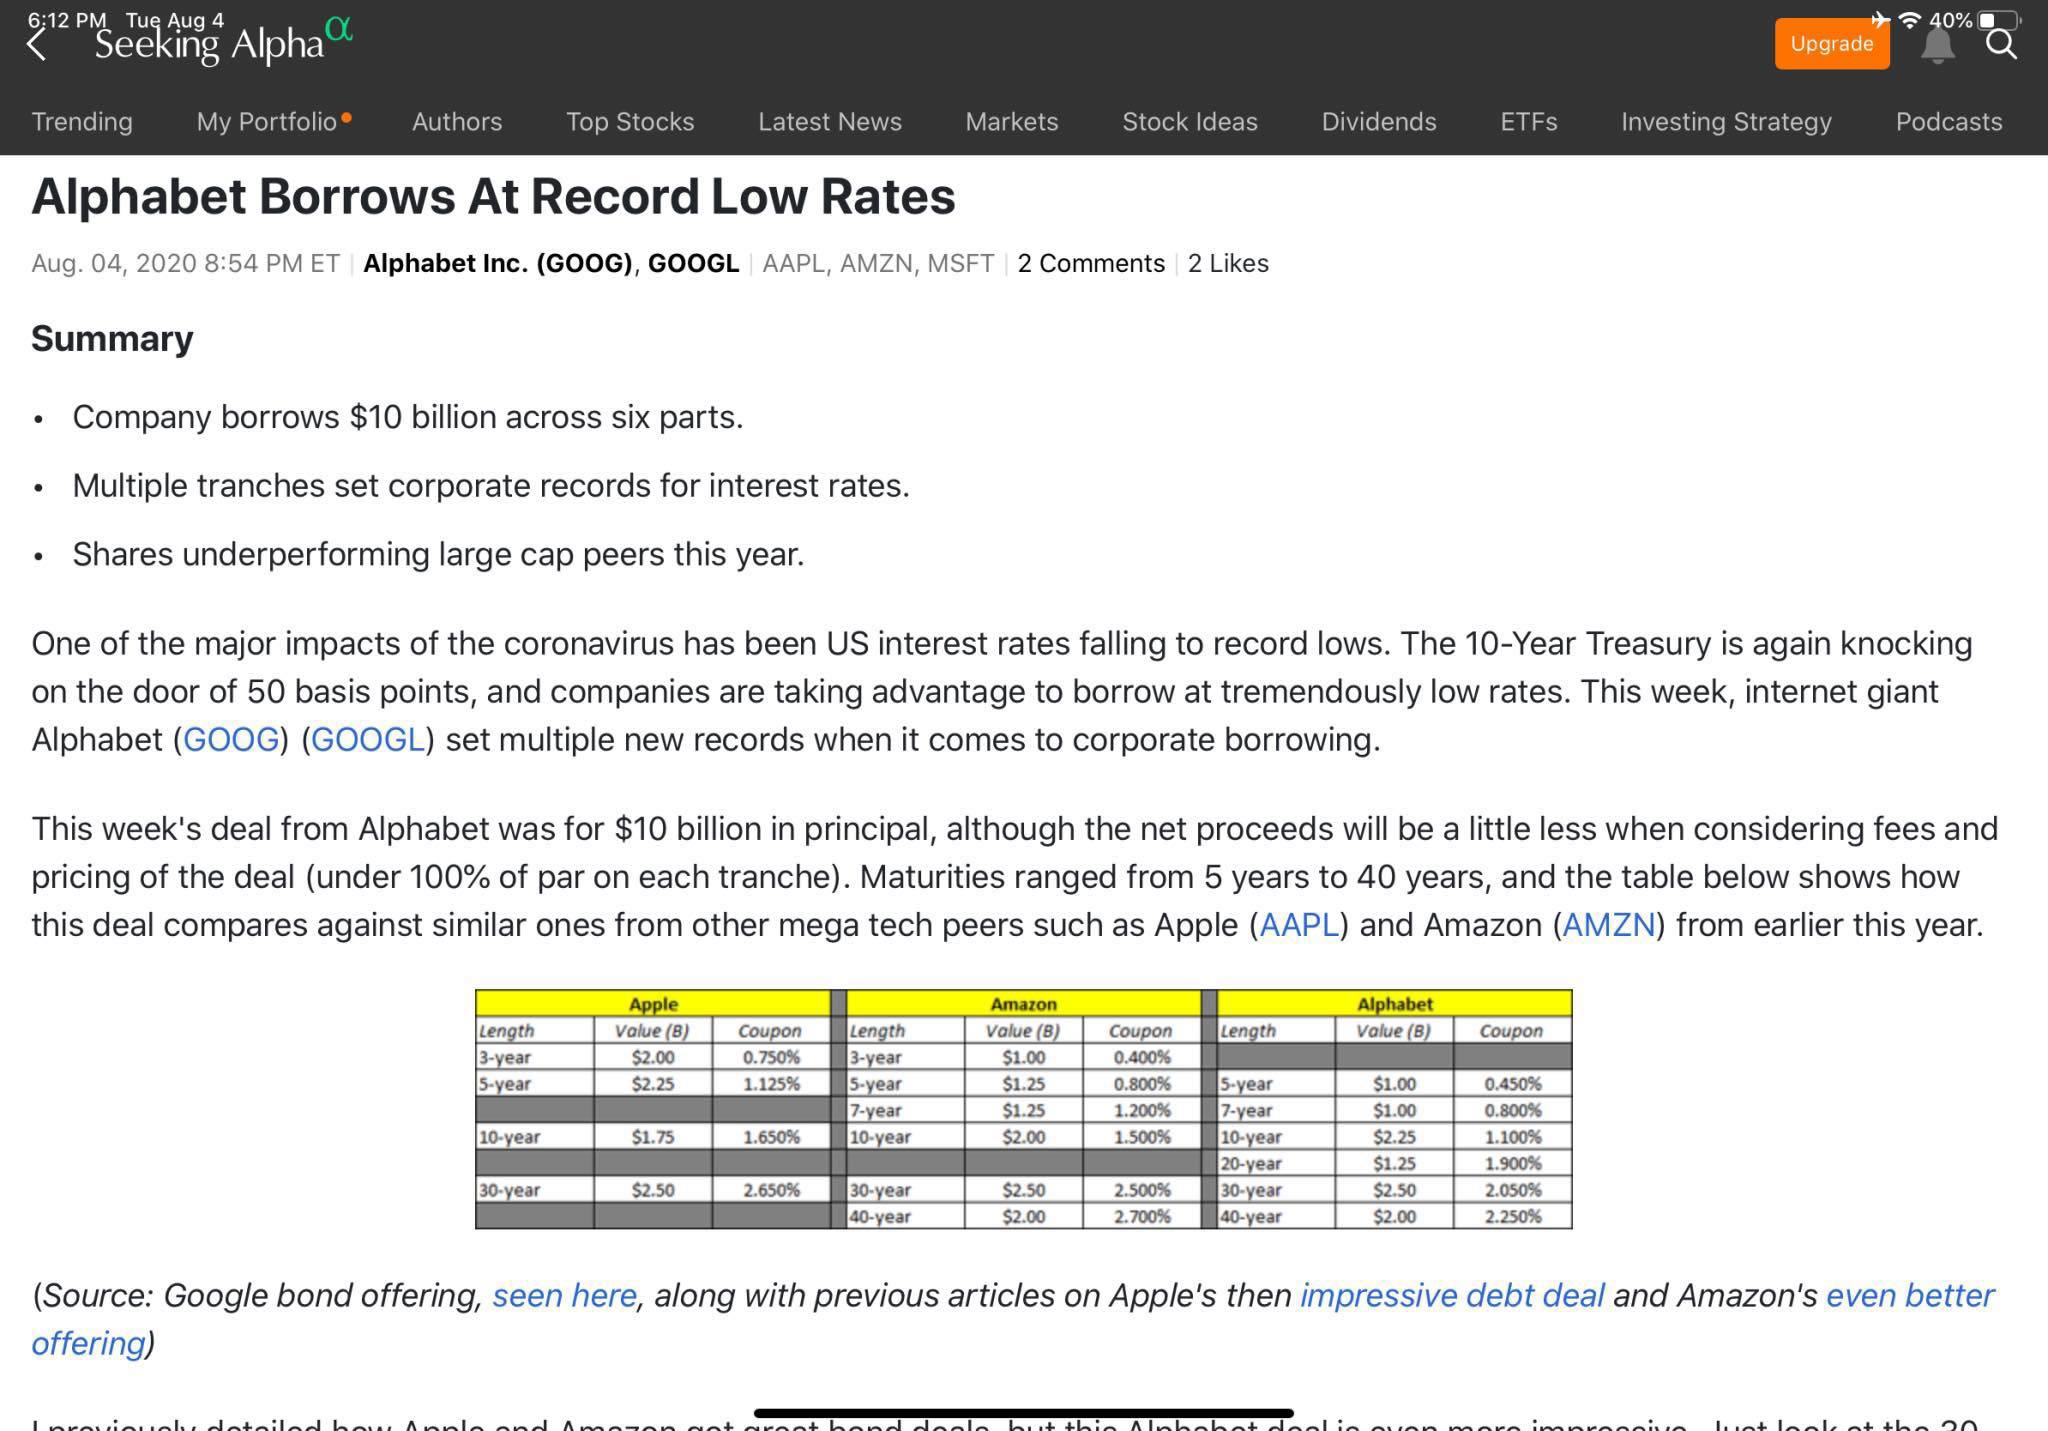Go to My Portfolio tab
The width and height of the screenshot is (2048, 1431).
(273, 122)
